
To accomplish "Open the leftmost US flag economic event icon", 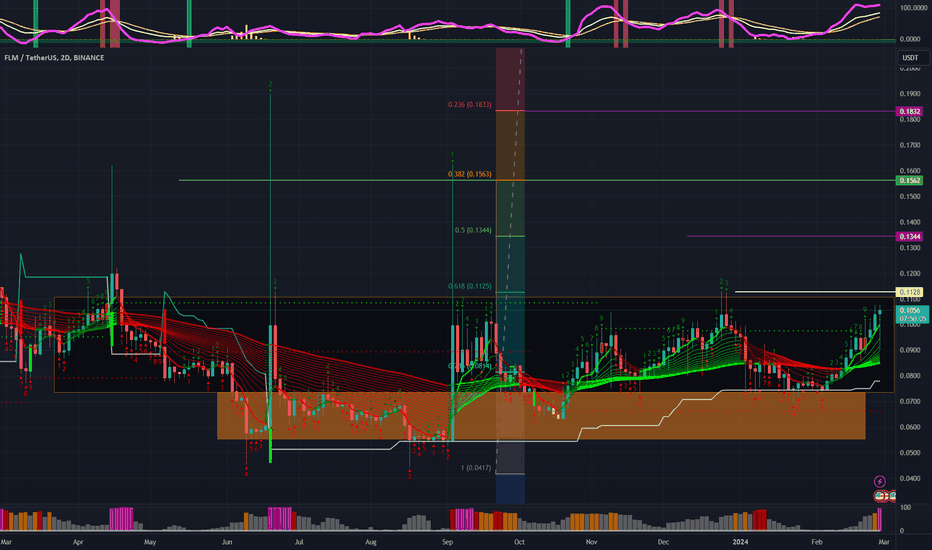I will (x=880, y=495).
